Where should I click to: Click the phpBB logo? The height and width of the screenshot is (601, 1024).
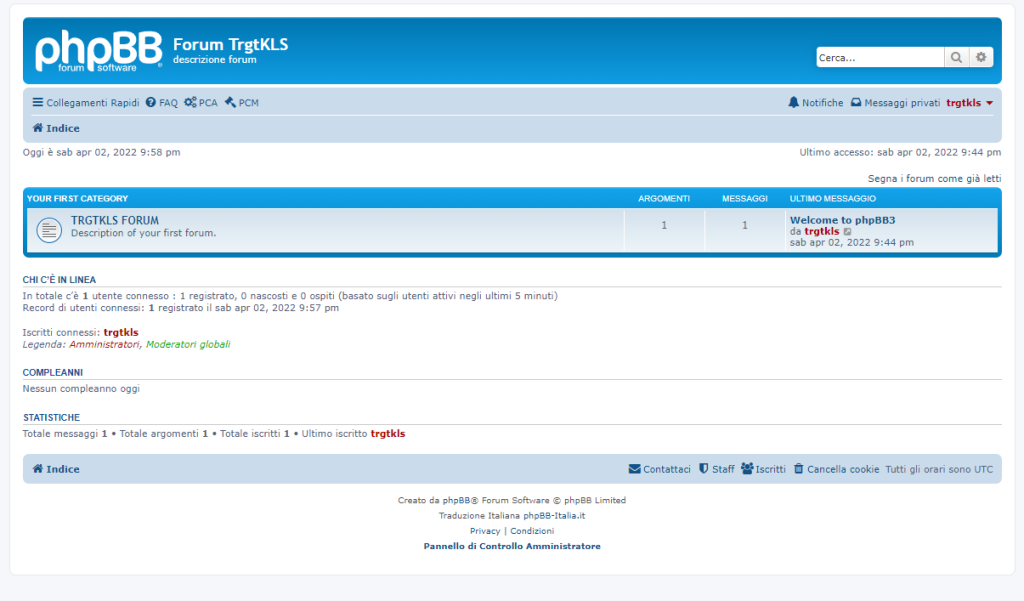tap(98, 52)
